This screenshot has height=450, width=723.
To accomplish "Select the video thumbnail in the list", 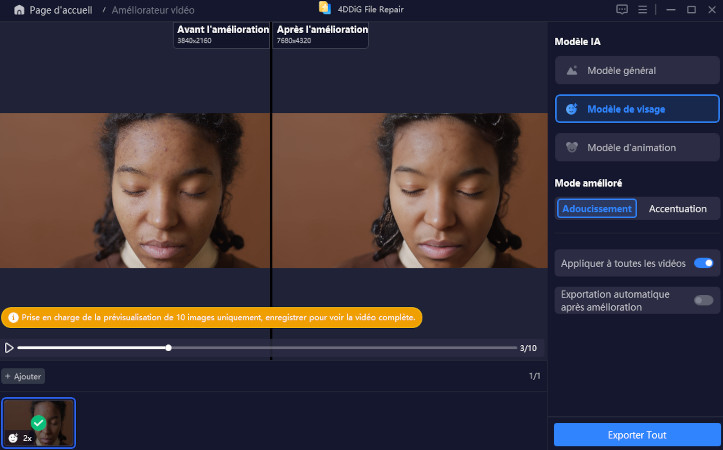I will click(39, 423).
